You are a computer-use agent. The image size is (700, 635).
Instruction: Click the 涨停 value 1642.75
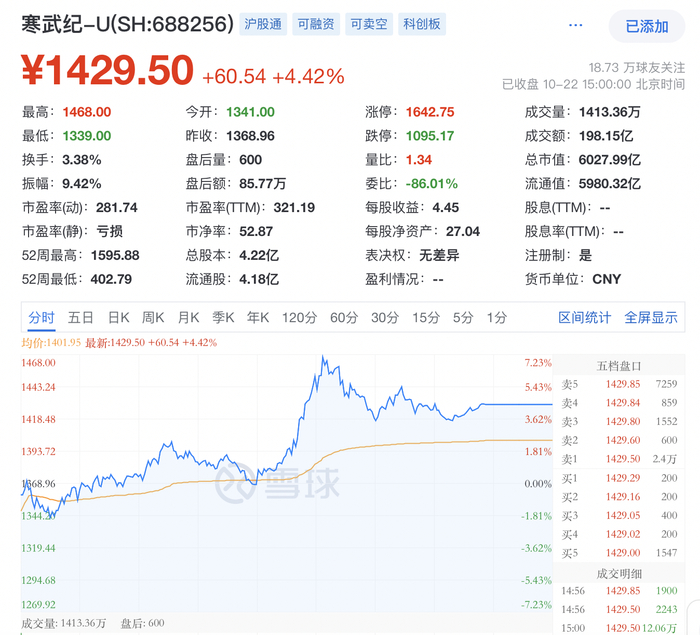click(x=430, y=112)
